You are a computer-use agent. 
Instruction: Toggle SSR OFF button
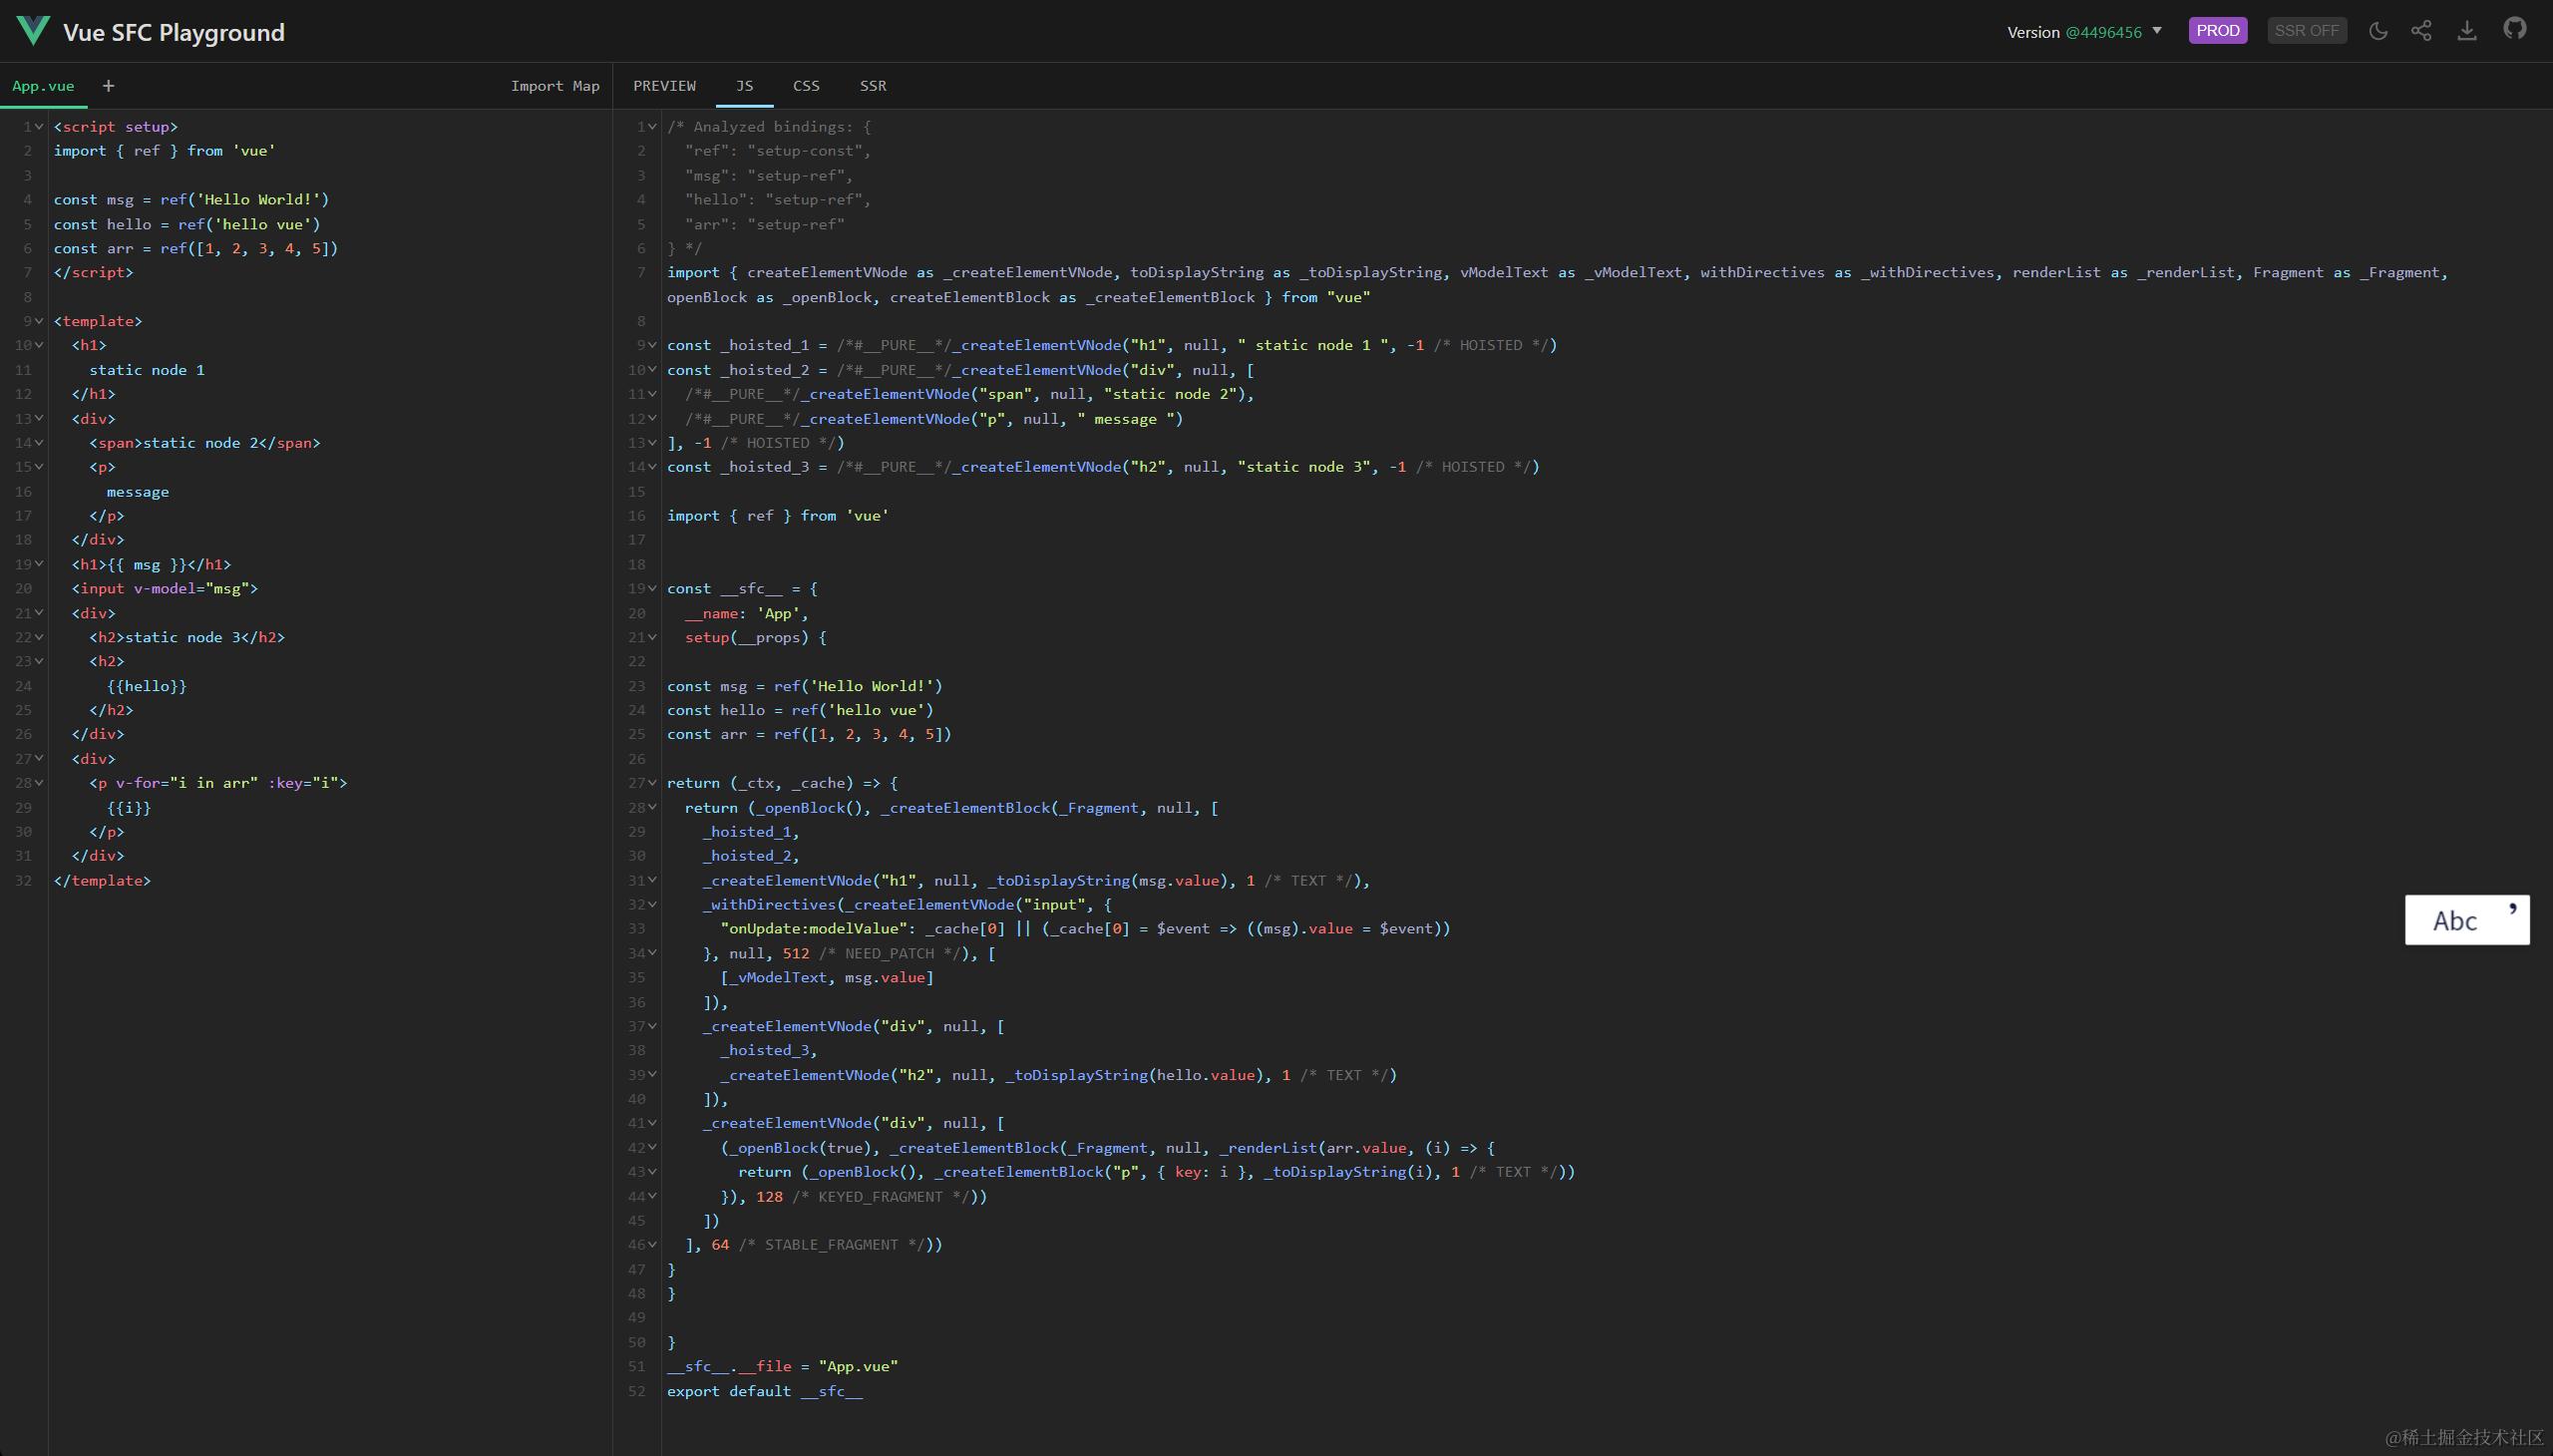tap(2306, 31)
